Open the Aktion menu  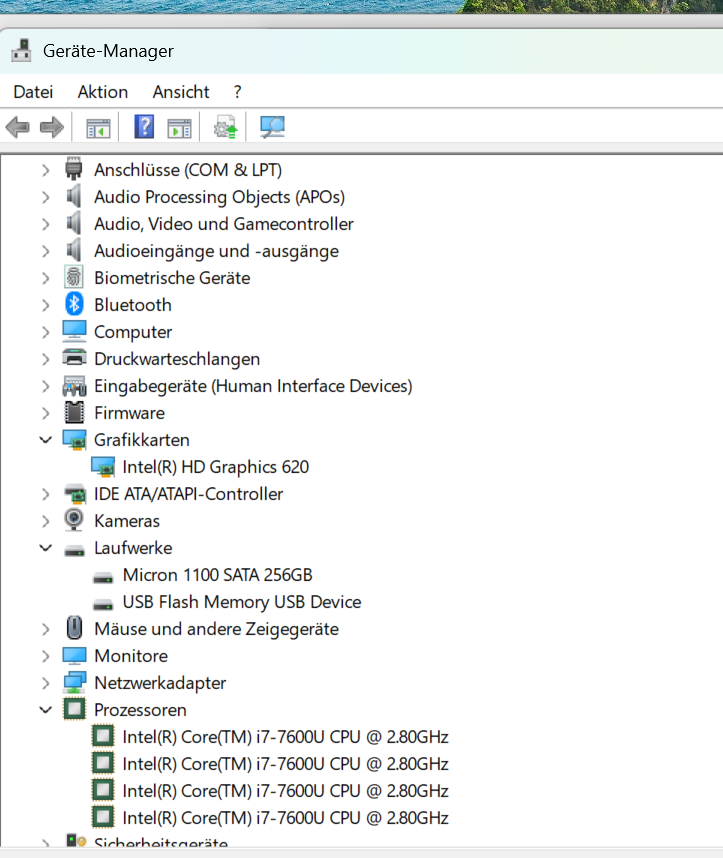[x=103, y=91]
